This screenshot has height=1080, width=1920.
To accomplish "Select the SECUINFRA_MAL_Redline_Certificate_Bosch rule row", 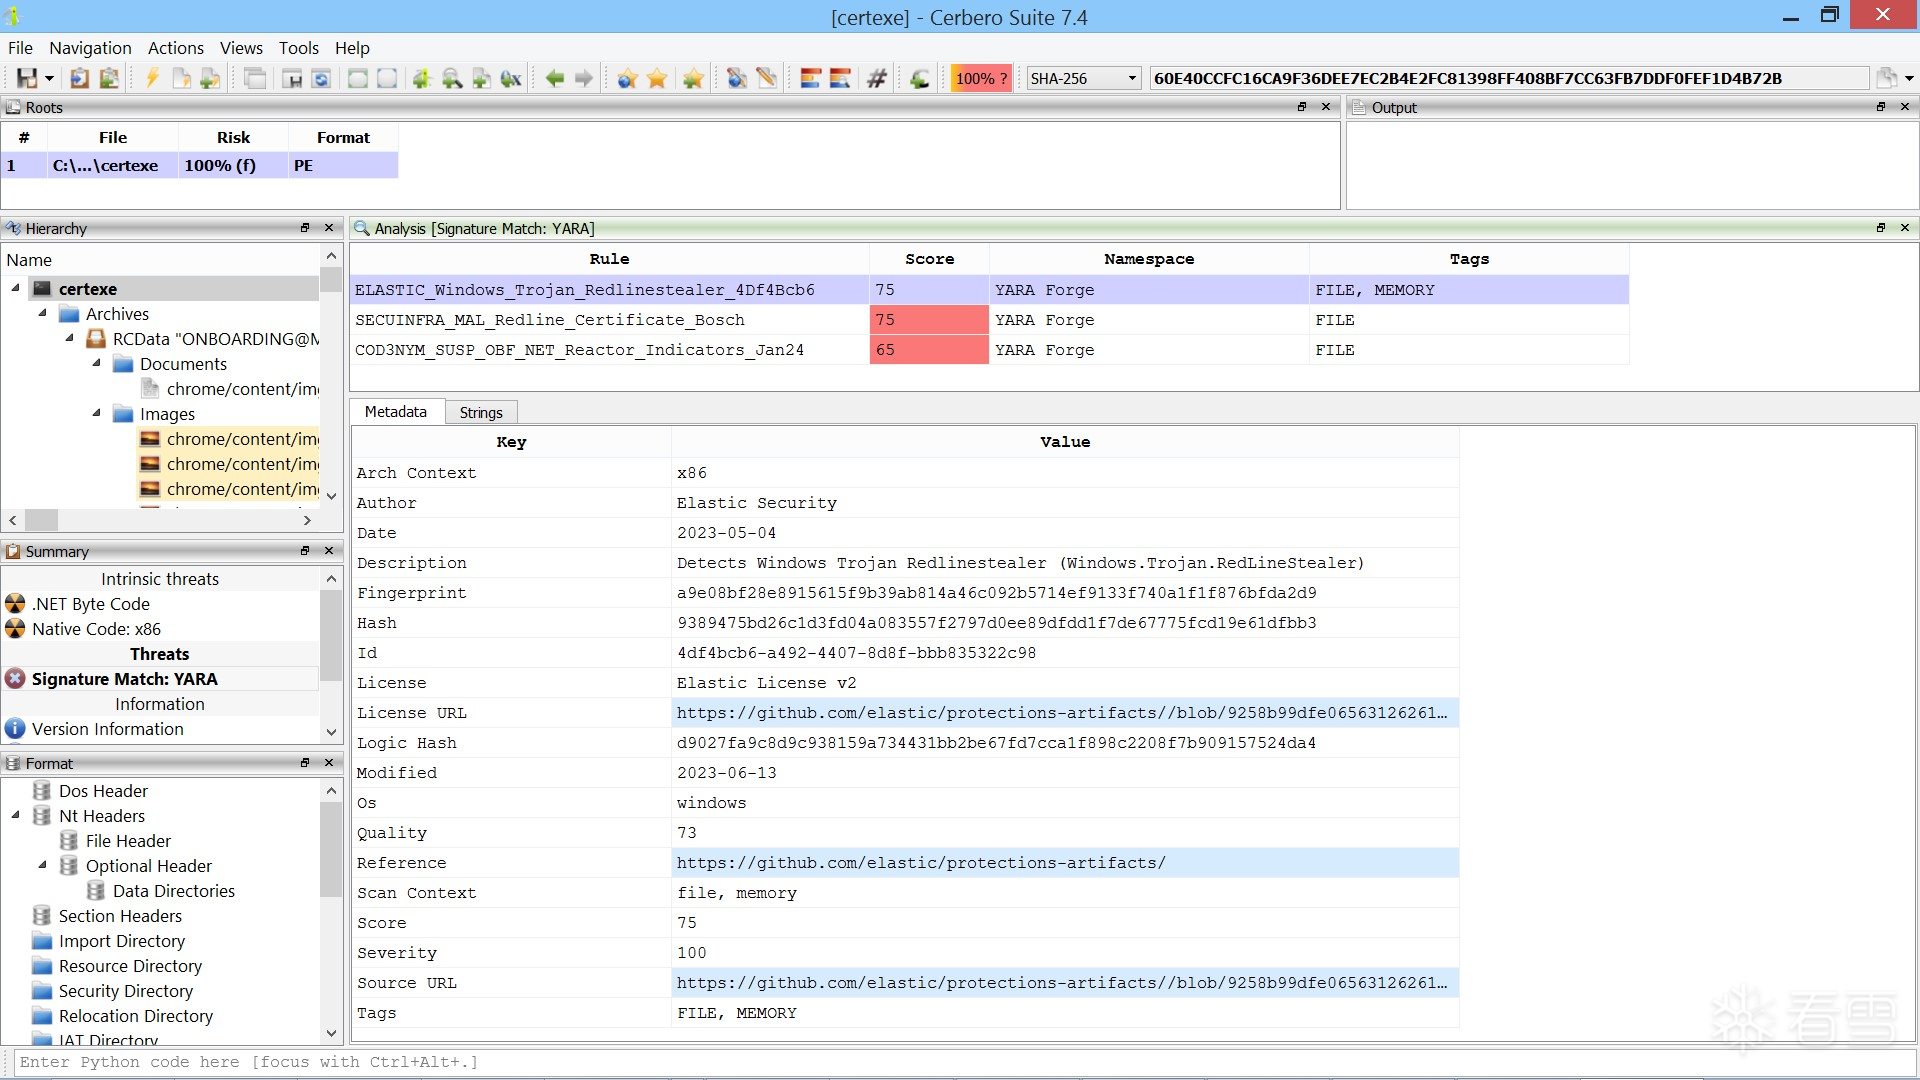I will click(550, 320).
